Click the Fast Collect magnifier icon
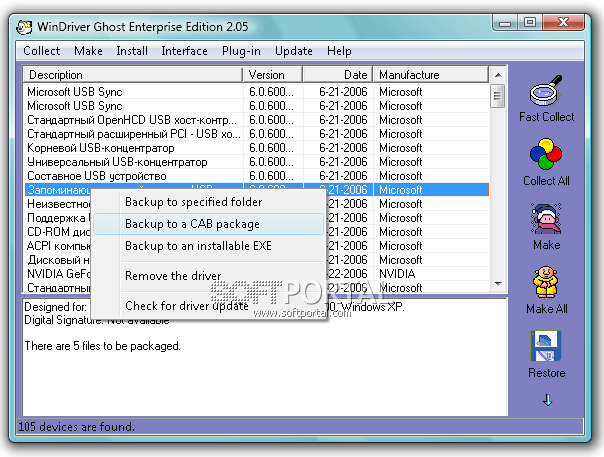Screen dimensions: 604x457 pos(546,91)
